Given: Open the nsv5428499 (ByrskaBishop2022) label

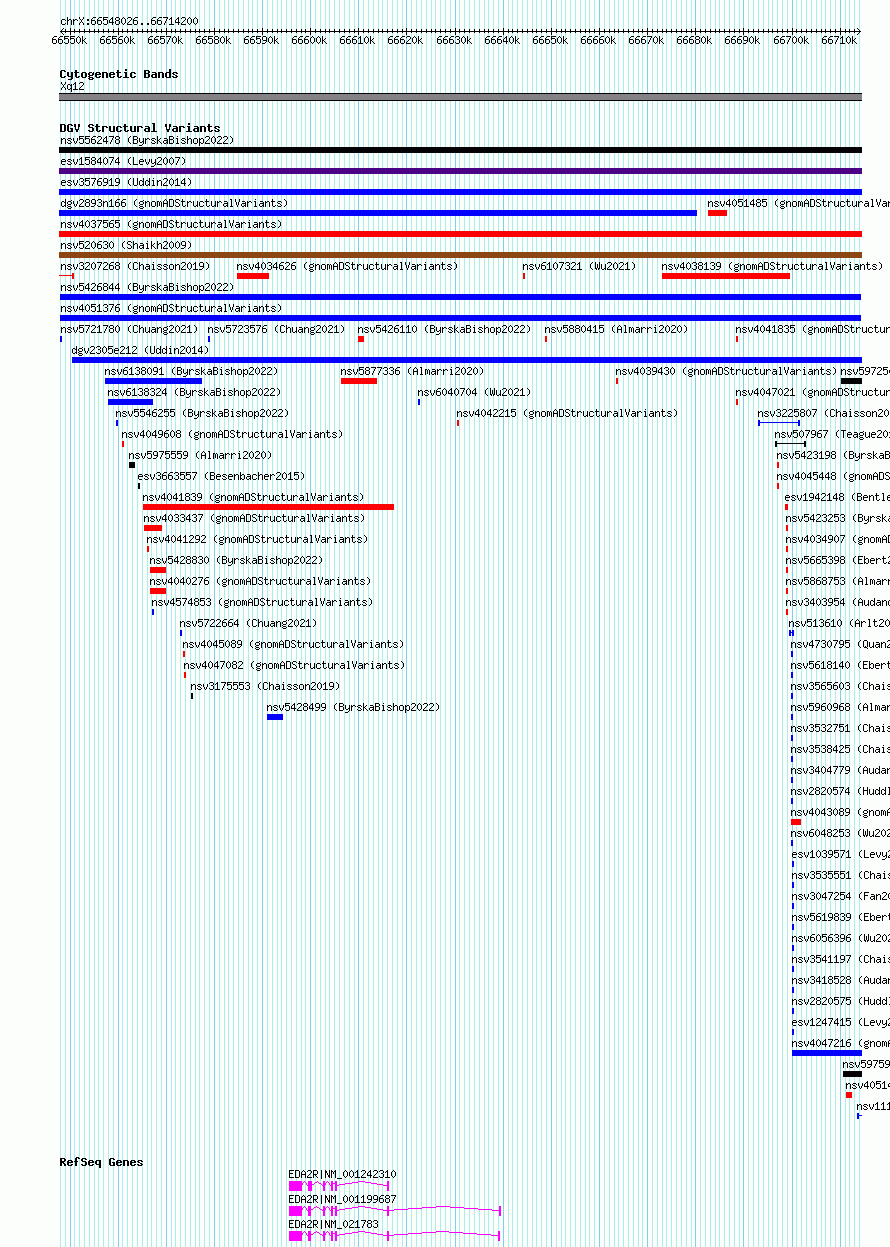Looking at the screenshot, I should [x=353, y=707].
